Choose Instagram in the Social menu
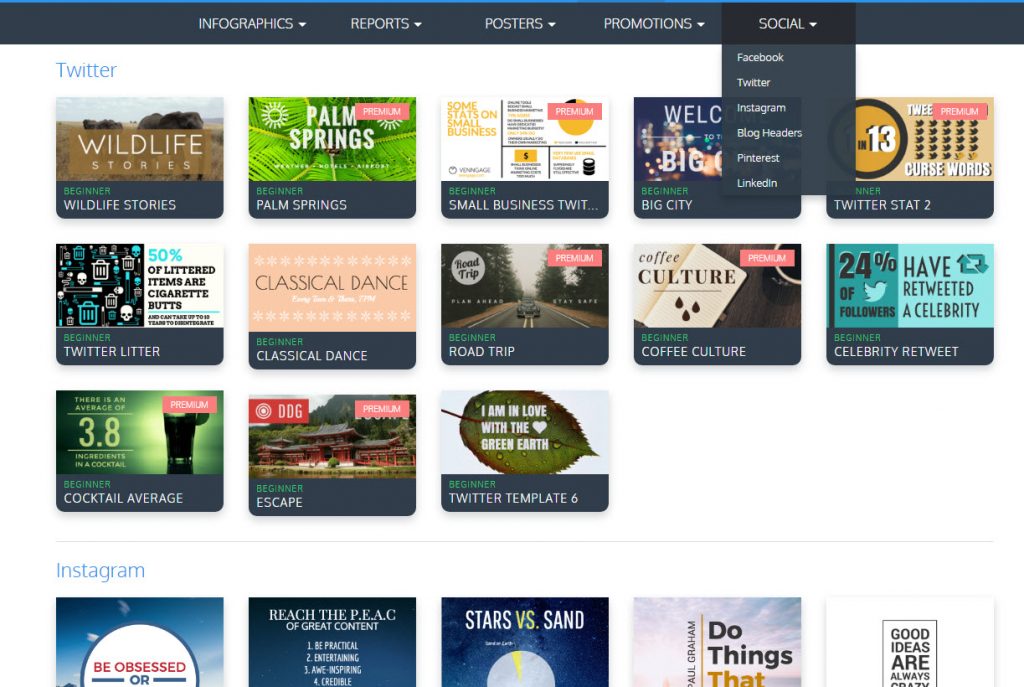The image size is (1024, 687). pyautogui.click(x=761, y=108)
